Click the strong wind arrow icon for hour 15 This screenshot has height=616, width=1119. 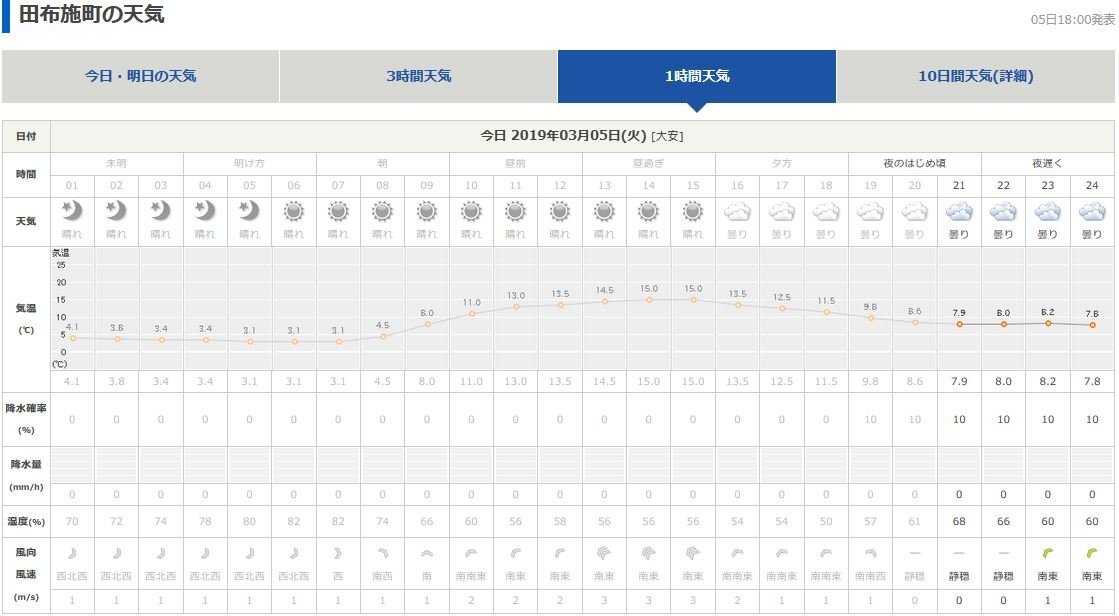(x=693, y=553)
